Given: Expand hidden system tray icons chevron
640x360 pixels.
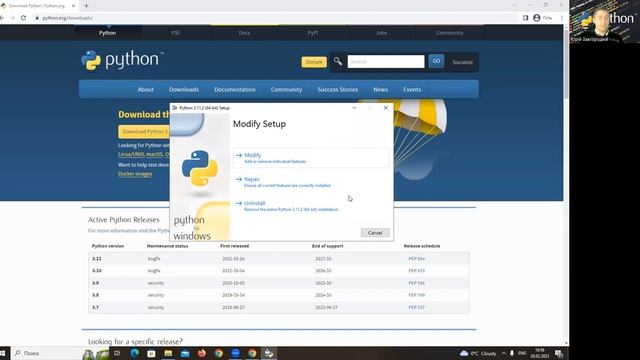Looking at the screenshot, I should (x=504, y=353).
